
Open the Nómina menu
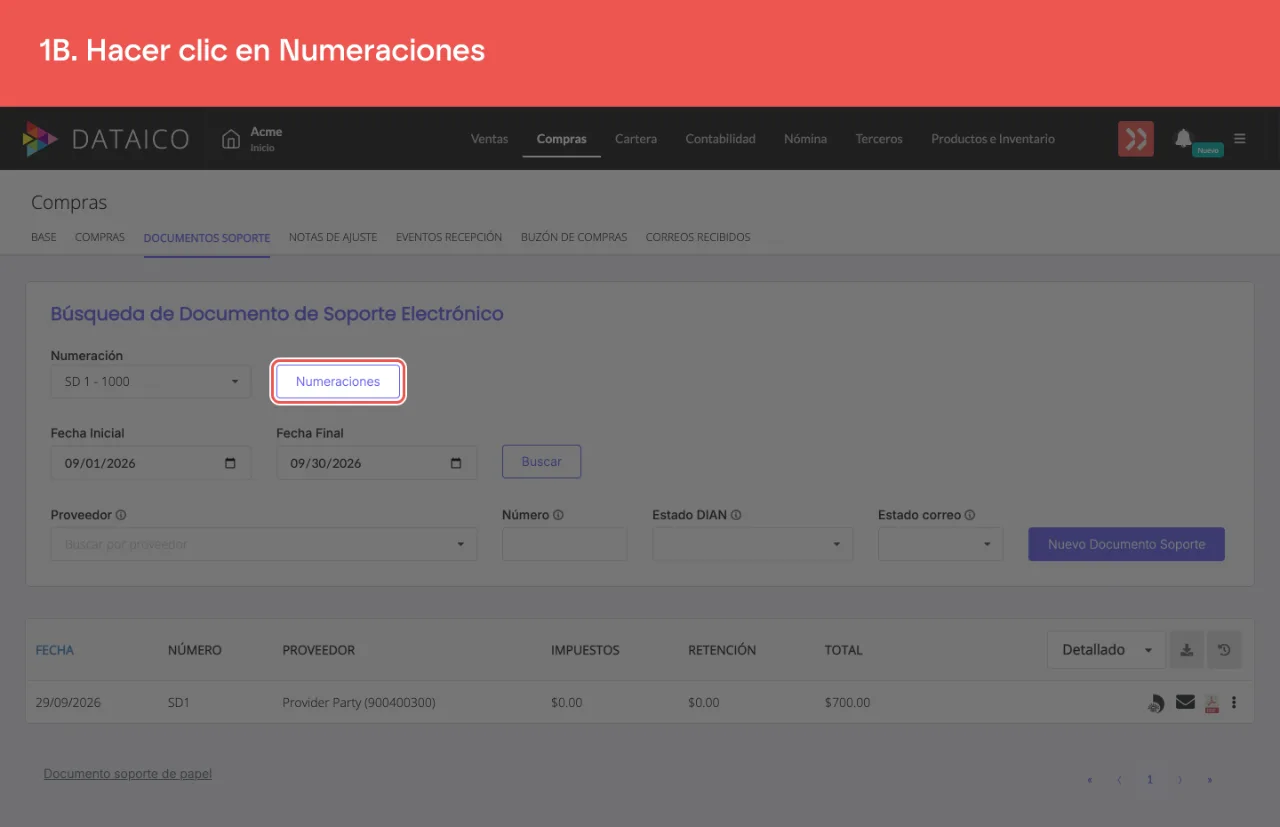pyautogui.click(x=806, y=139)
